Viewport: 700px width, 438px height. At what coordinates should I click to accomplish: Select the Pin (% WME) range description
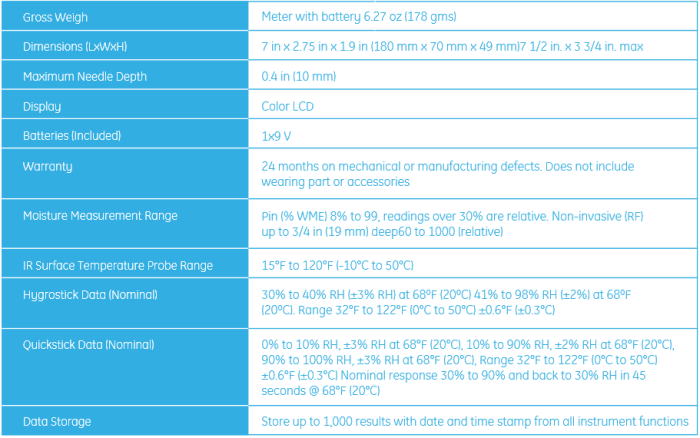(x=450, y=223)
